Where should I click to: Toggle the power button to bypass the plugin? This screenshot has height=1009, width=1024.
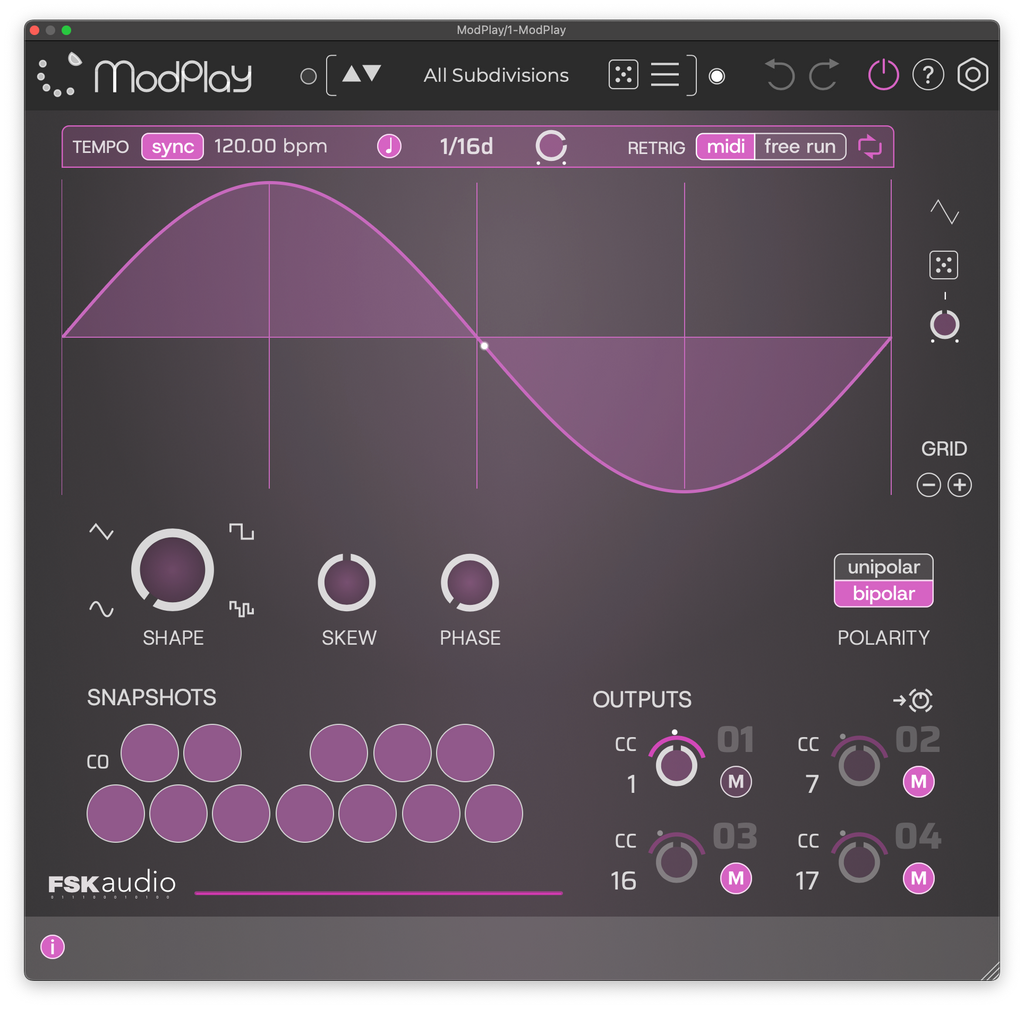tap(883, 74)
